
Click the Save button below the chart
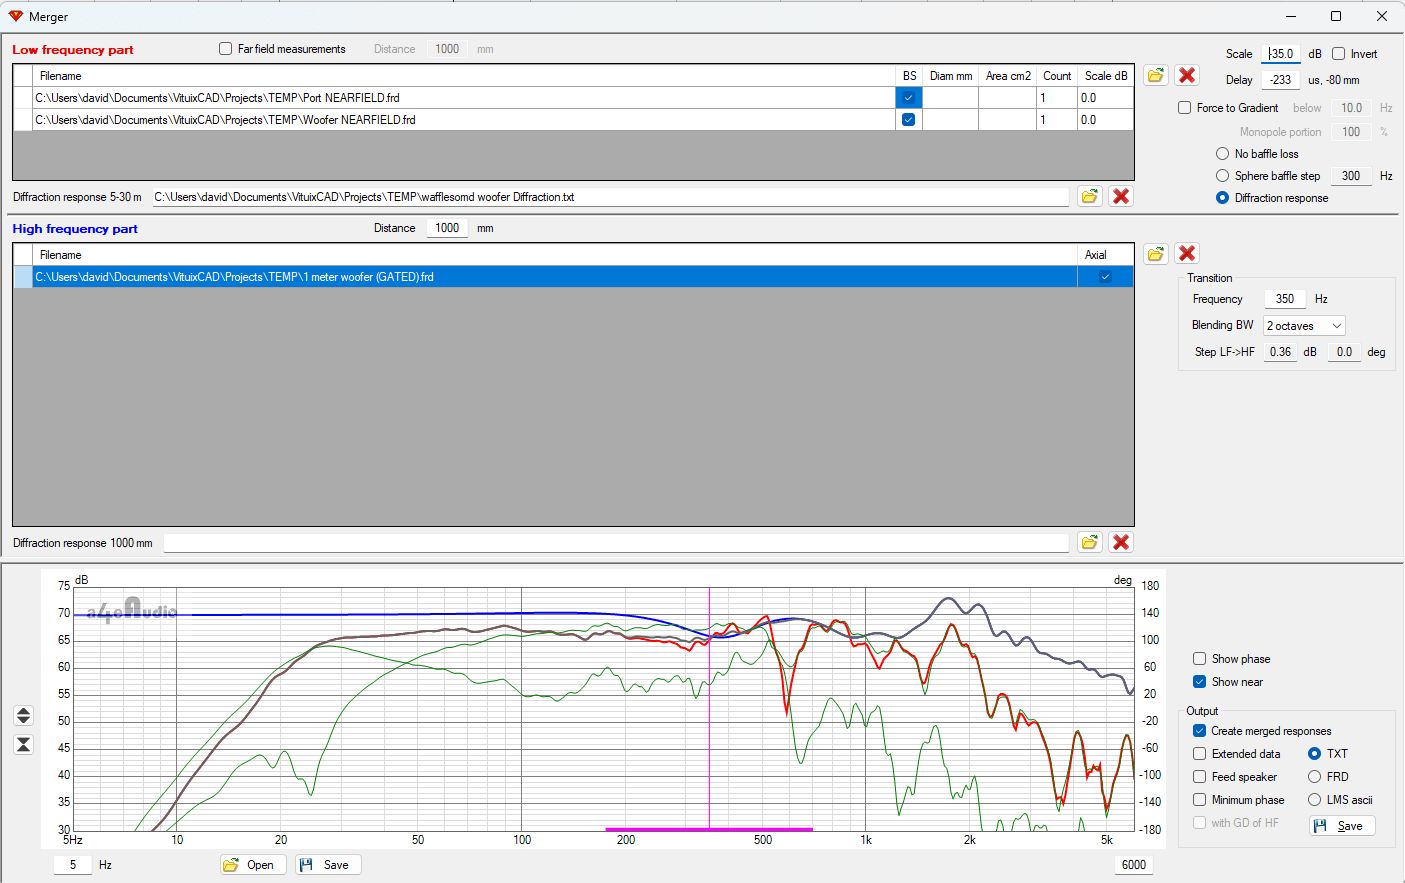[328, 865]
